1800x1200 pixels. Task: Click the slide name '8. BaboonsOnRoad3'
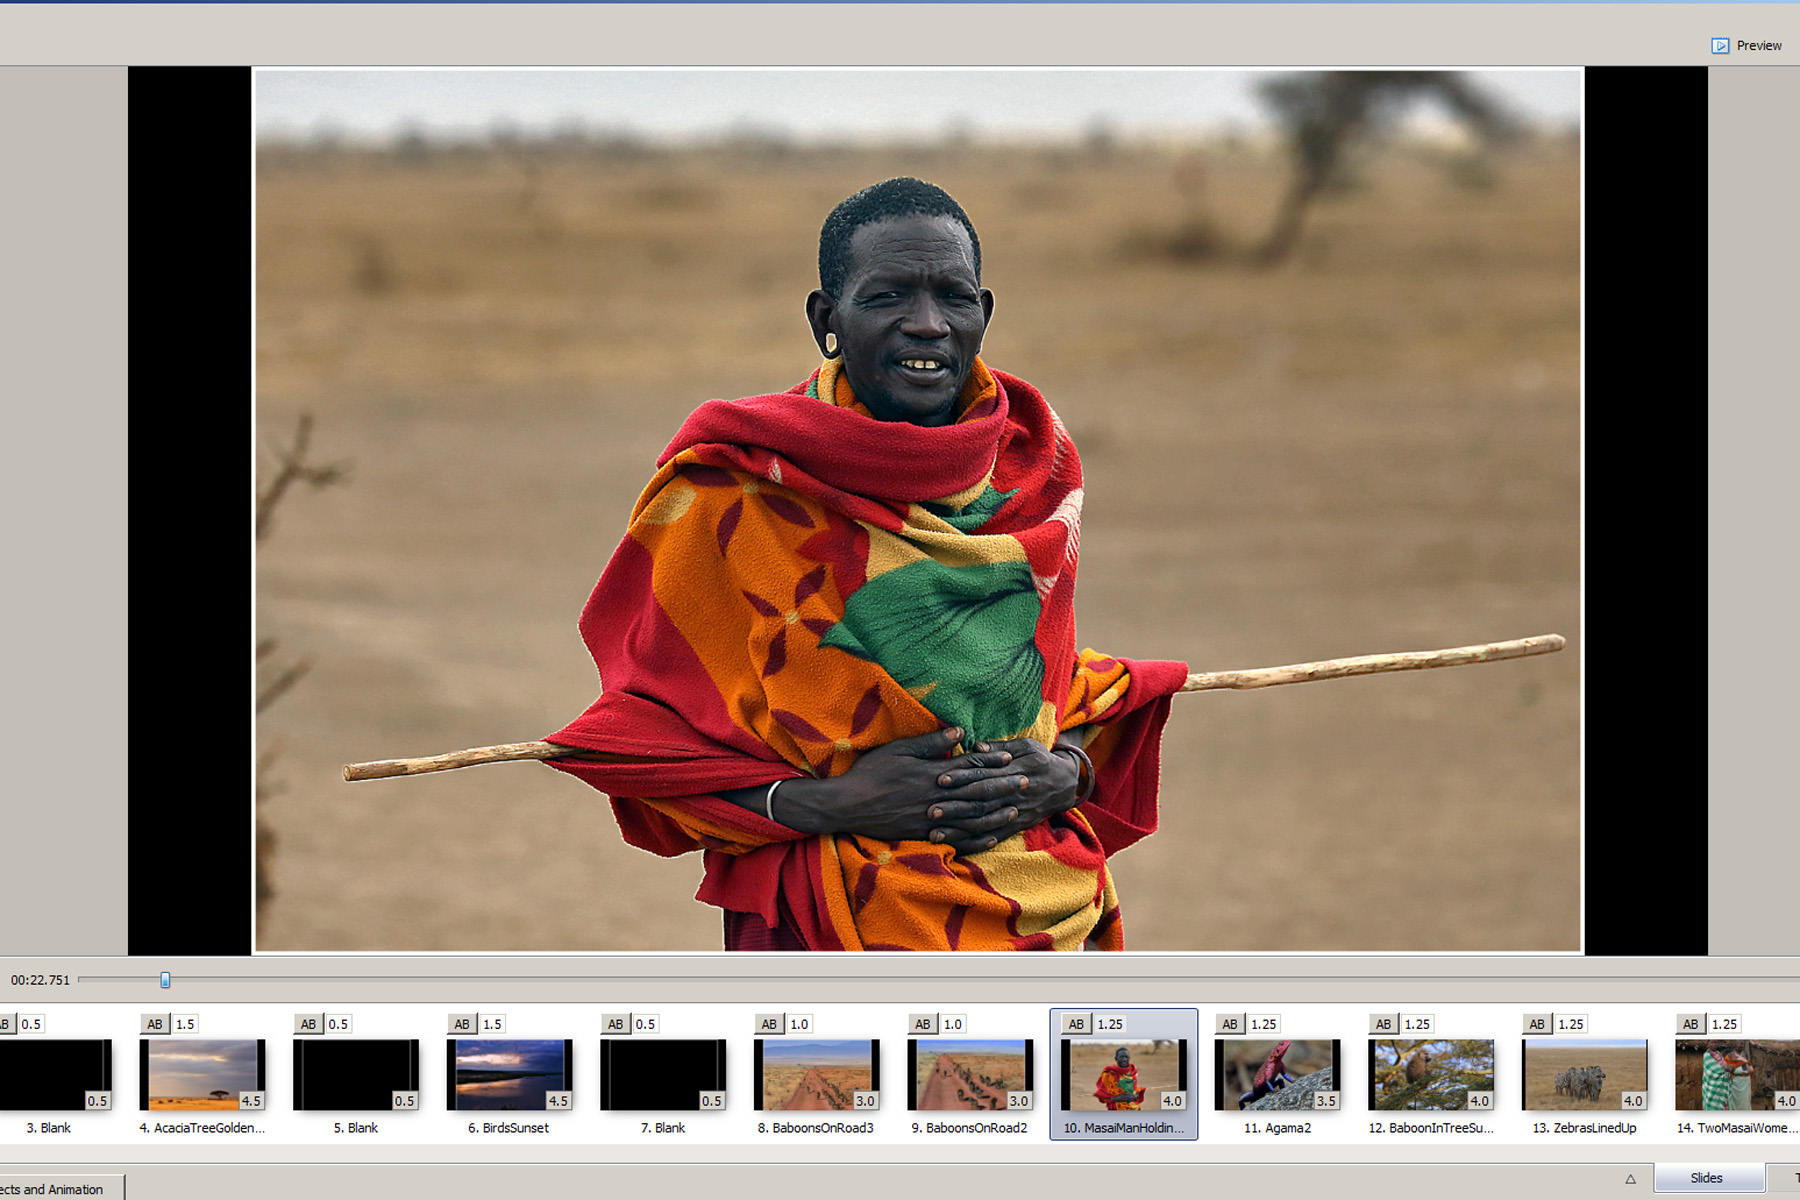(816, 1128)
